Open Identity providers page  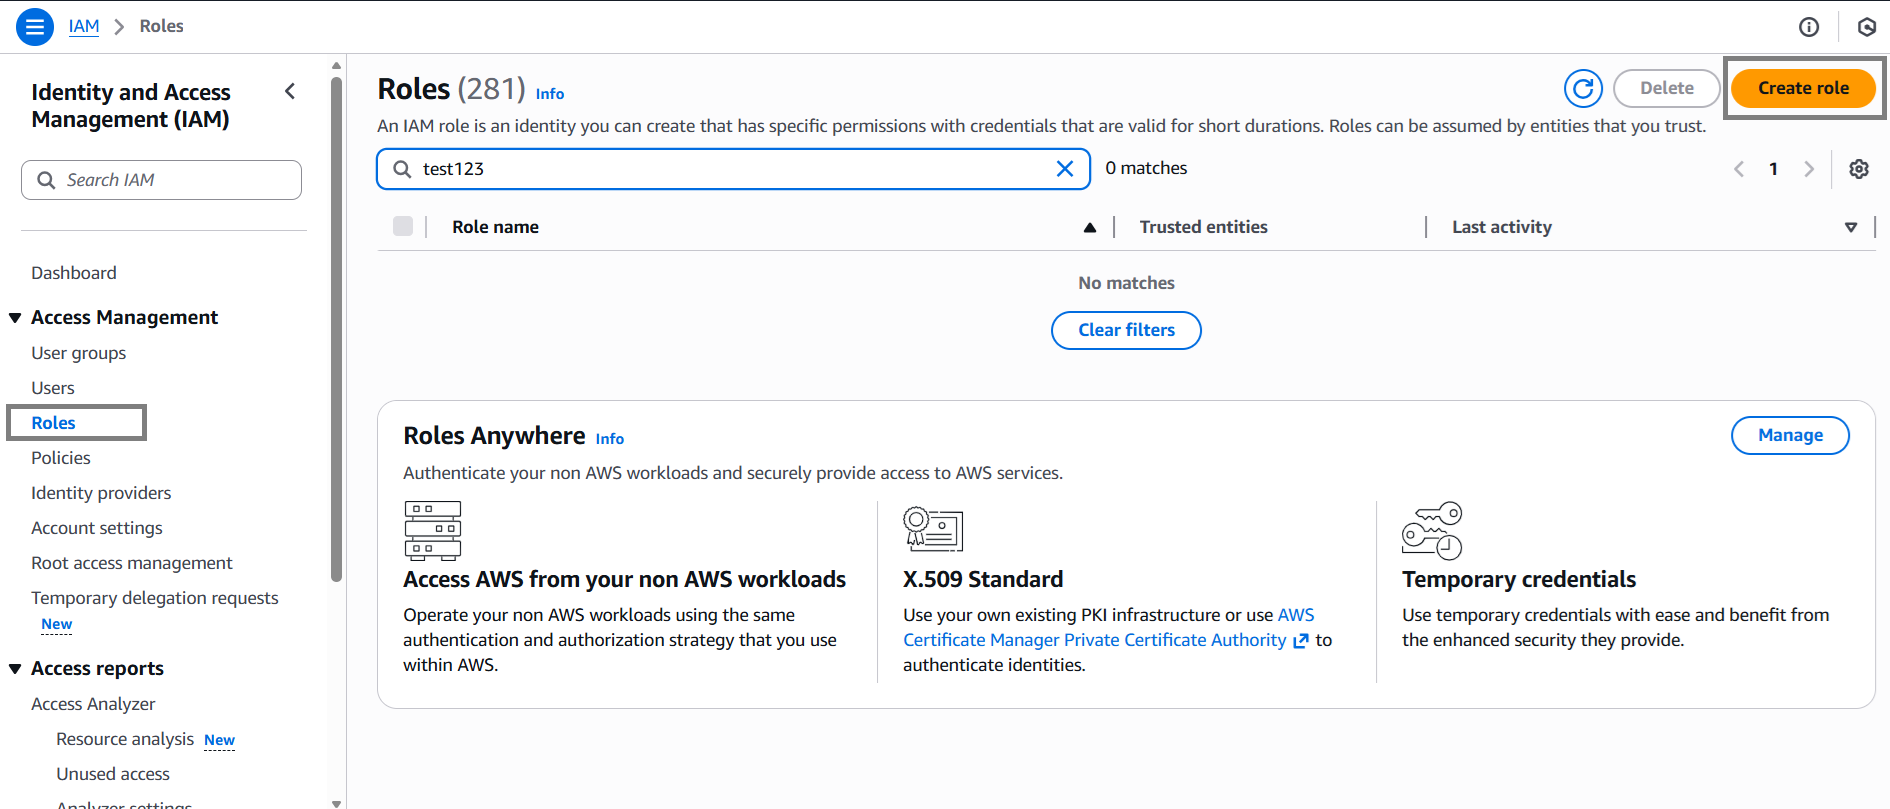pyautogui.click(x=101, y=493)
